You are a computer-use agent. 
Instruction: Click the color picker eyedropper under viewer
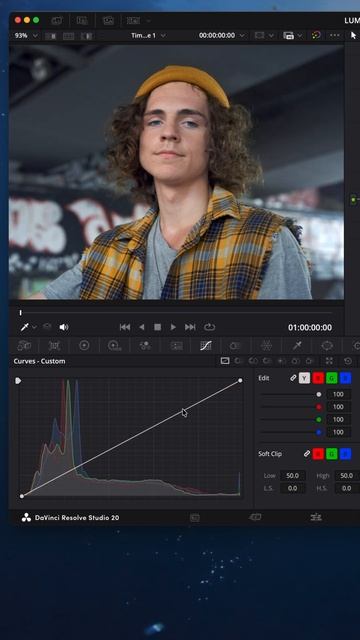[x=25, y=327]
